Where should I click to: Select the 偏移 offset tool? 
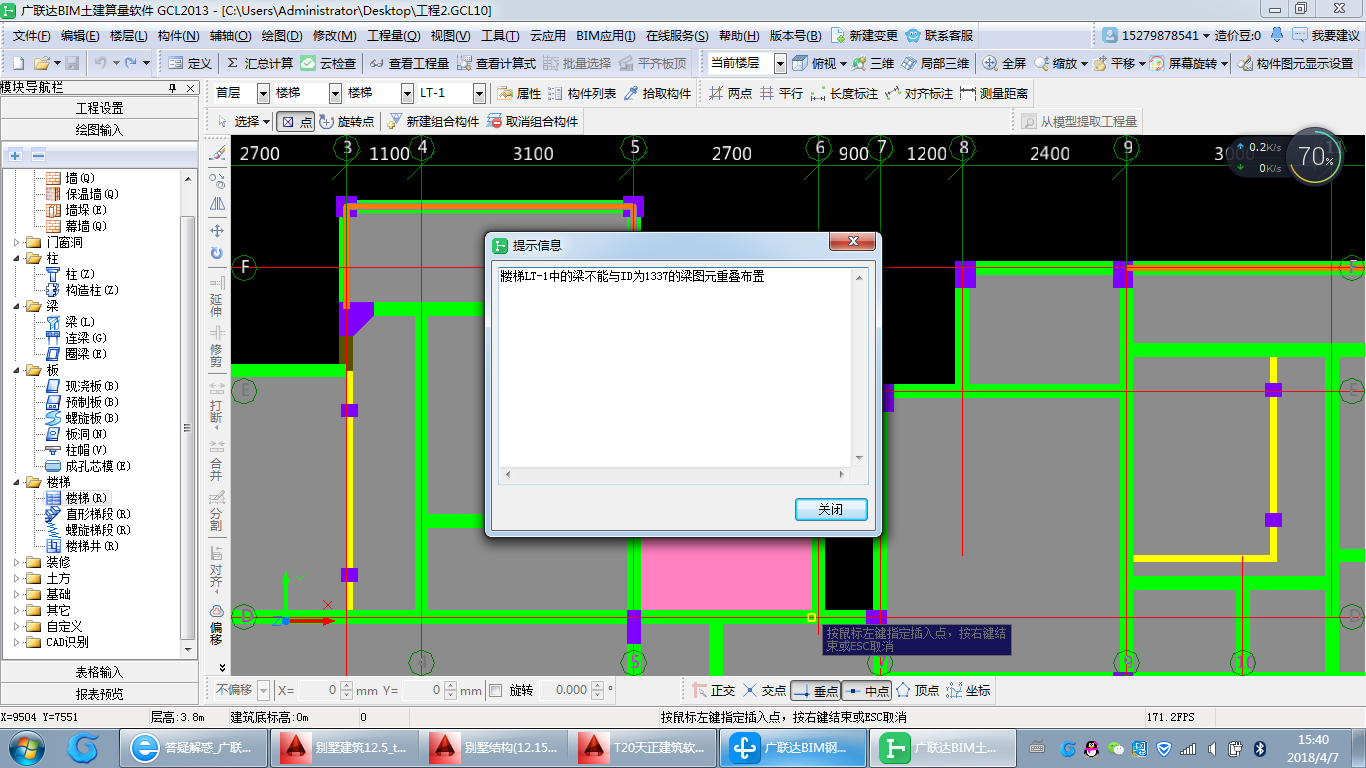coord(216,626)
